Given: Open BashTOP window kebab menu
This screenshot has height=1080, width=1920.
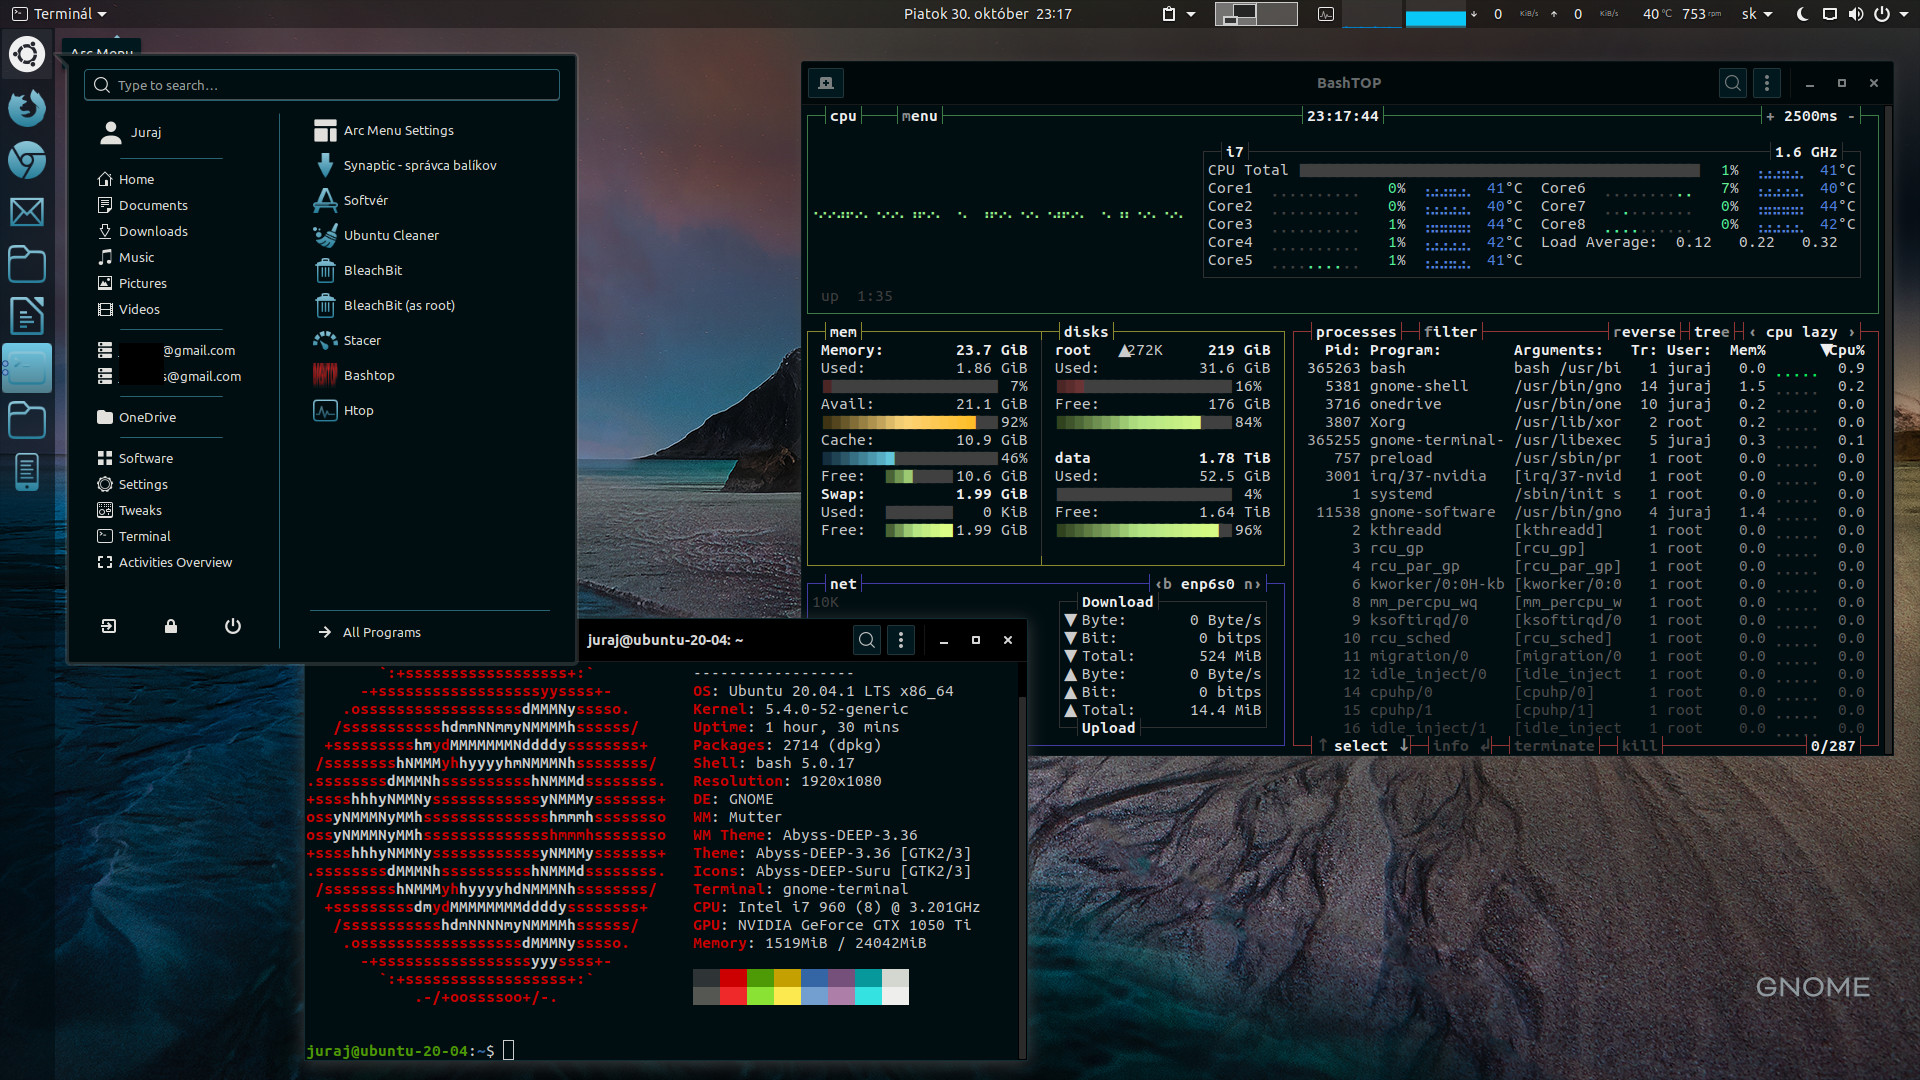Looking at the screenshot, I should (1767, 83).
